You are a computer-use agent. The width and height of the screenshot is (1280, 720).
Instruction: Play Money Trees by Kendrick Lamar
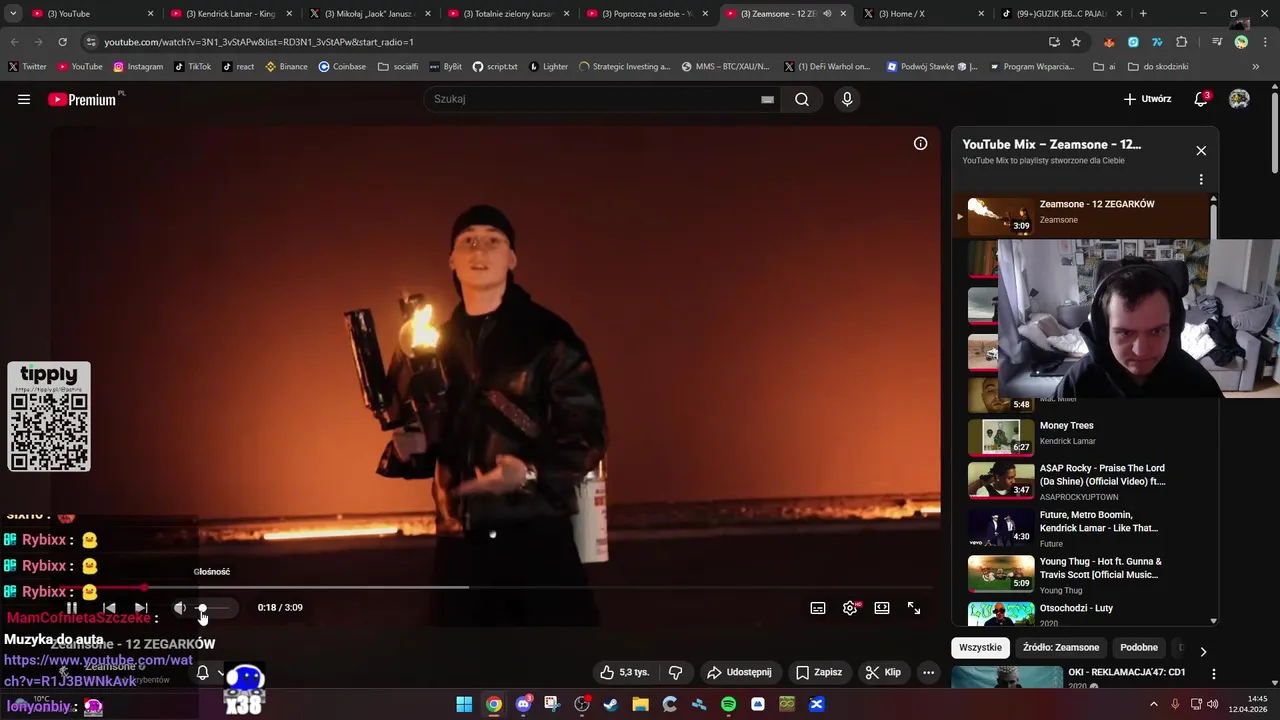[1083, 436]
